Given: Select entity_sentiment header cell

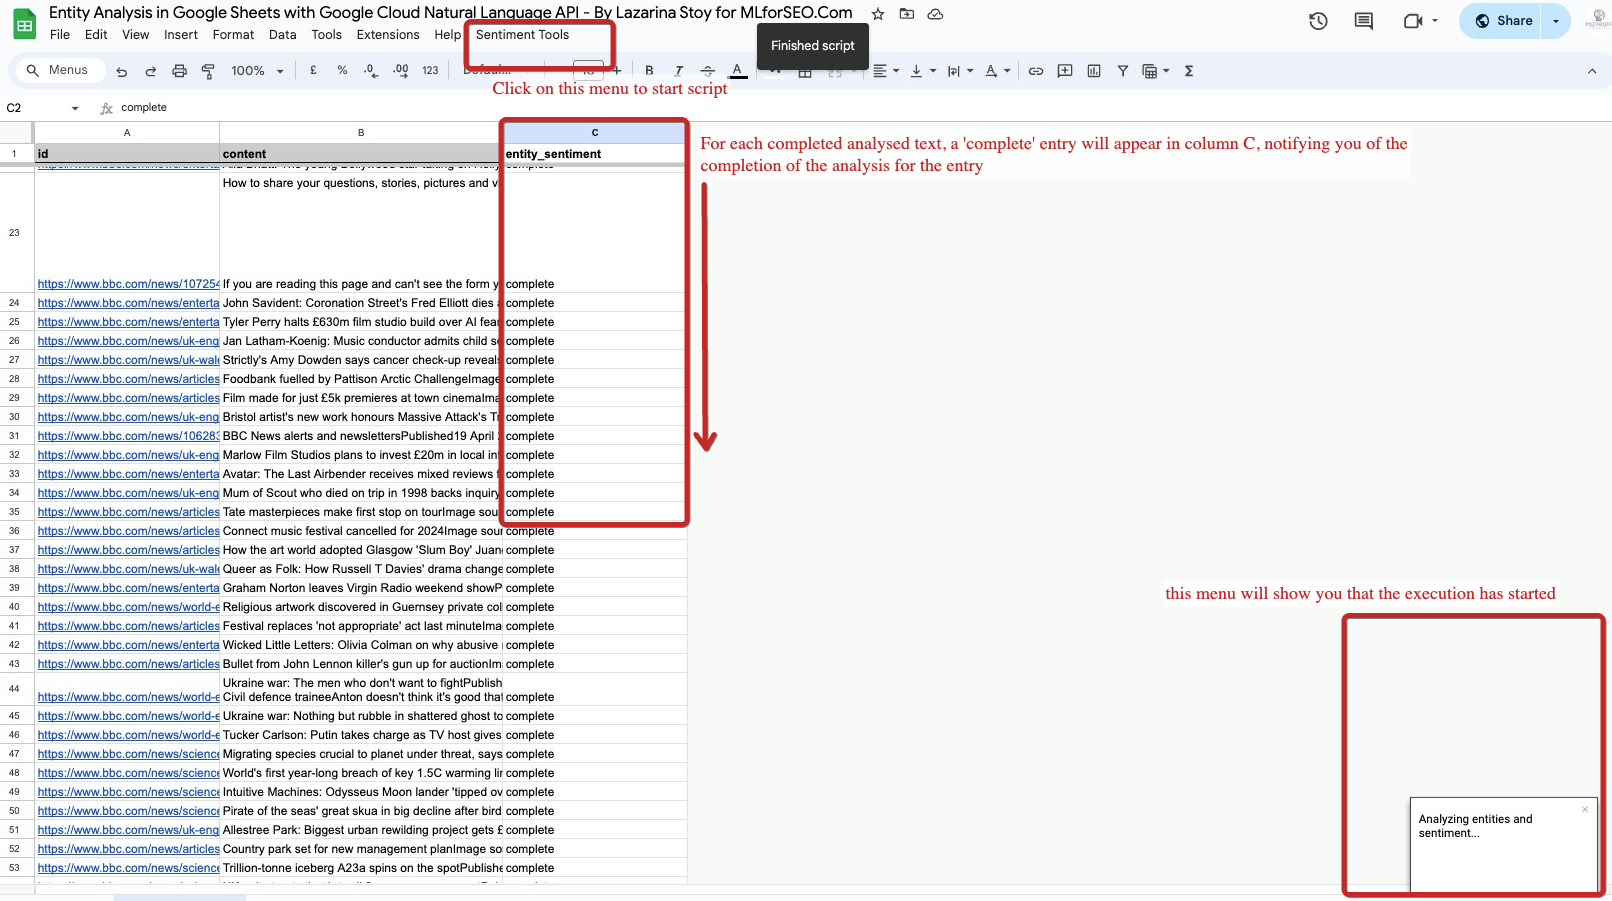Looking at the screenshot, I should pyautogui.click(x=594, y=154).
